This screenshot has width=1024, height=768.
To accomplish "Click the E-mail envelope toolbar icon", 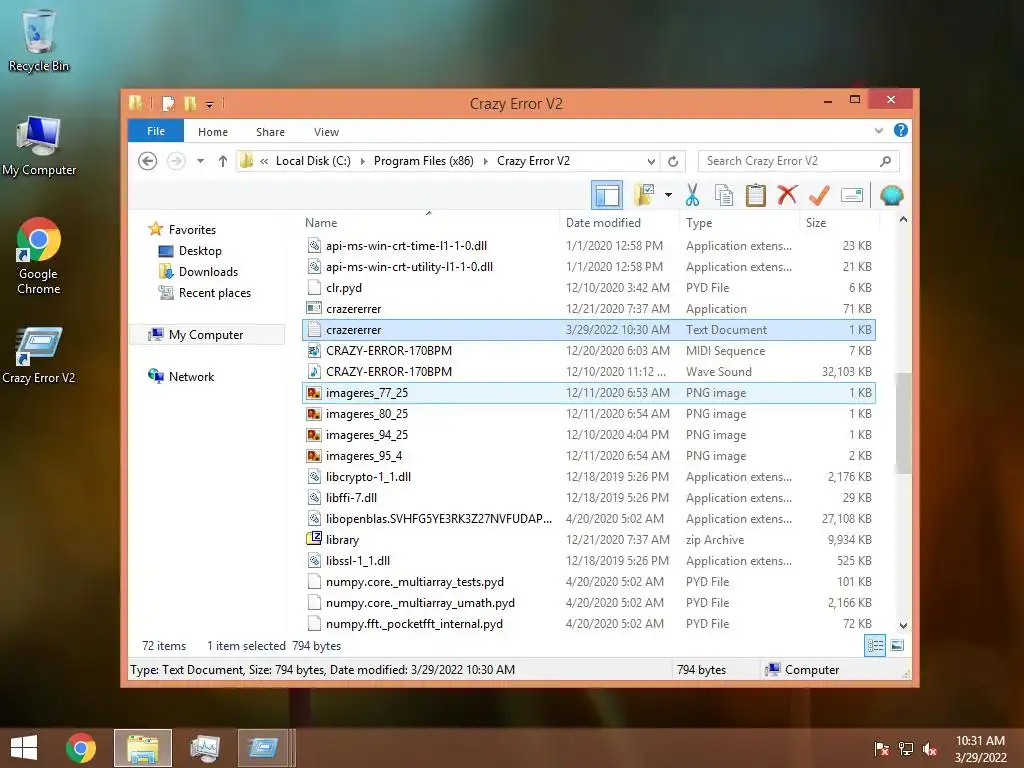I will pos(852,195).
